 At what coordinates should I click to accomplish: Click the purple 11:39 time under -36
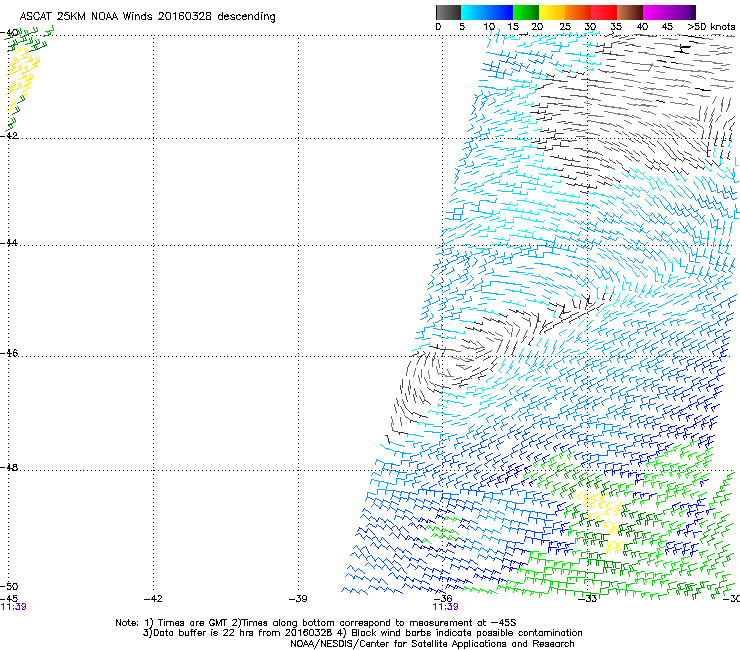tap(445, 607)
